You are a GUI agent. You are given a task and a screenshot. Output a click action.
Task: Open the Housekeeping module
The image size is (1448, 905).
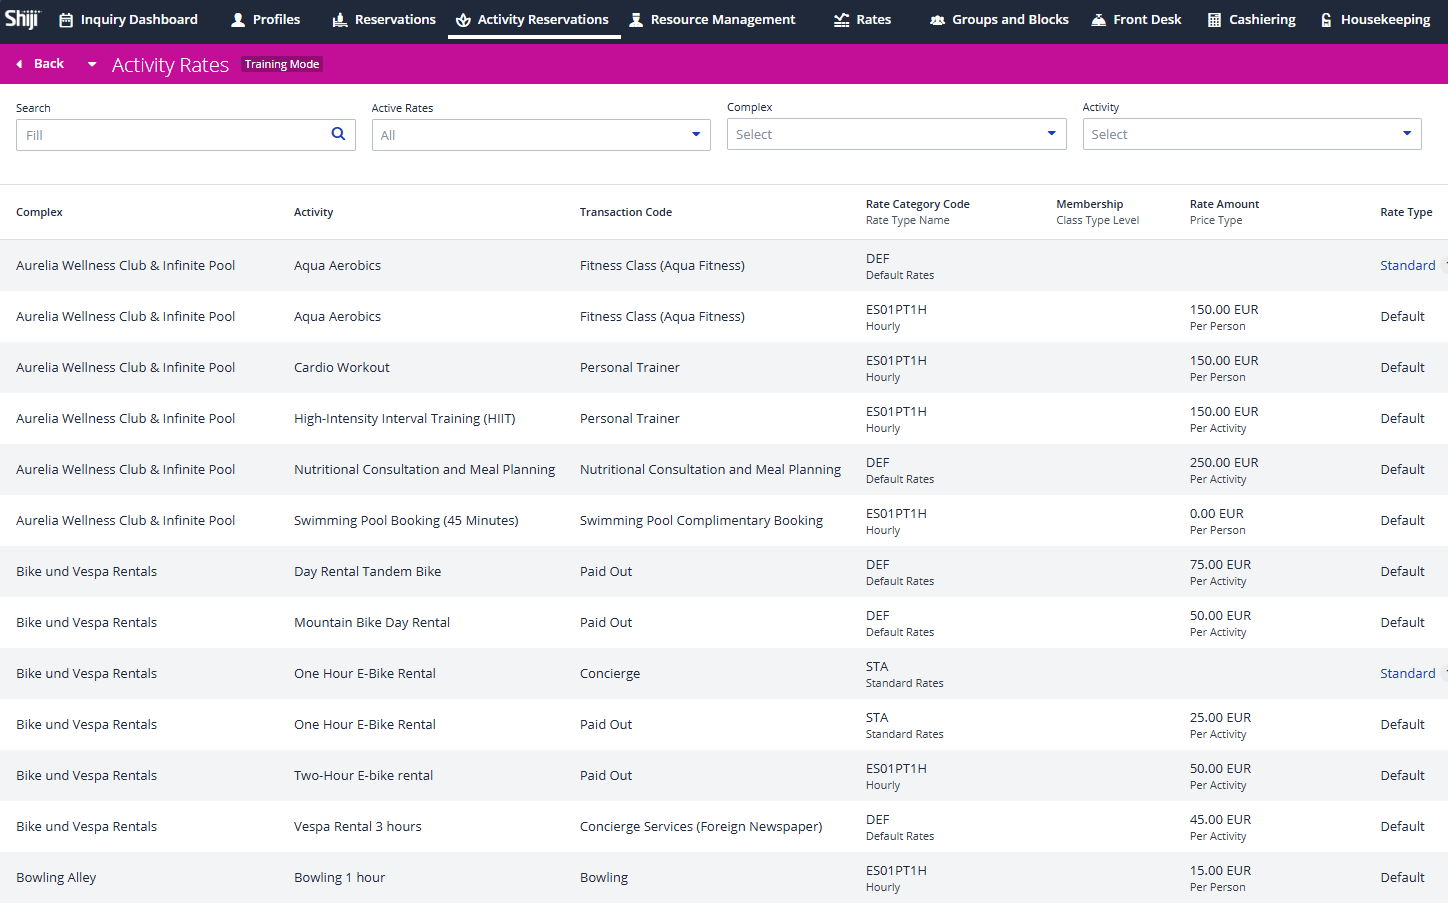[x=1375, y=19]
